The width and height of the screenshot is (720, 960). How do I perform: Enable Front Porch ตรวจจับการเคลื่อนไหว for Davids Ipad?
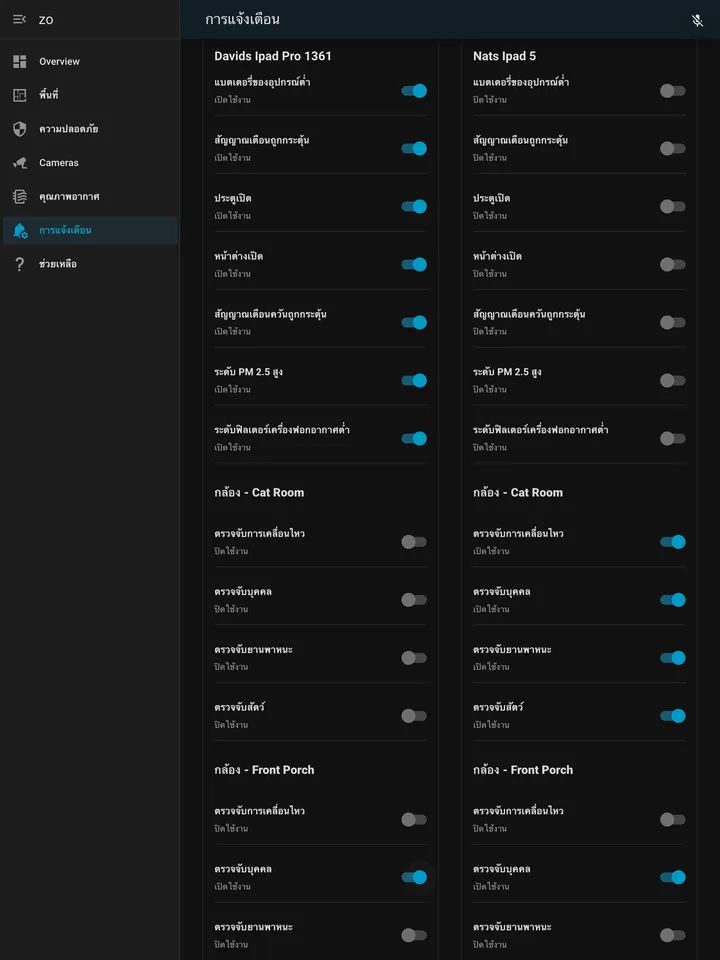tap(414, 819)
